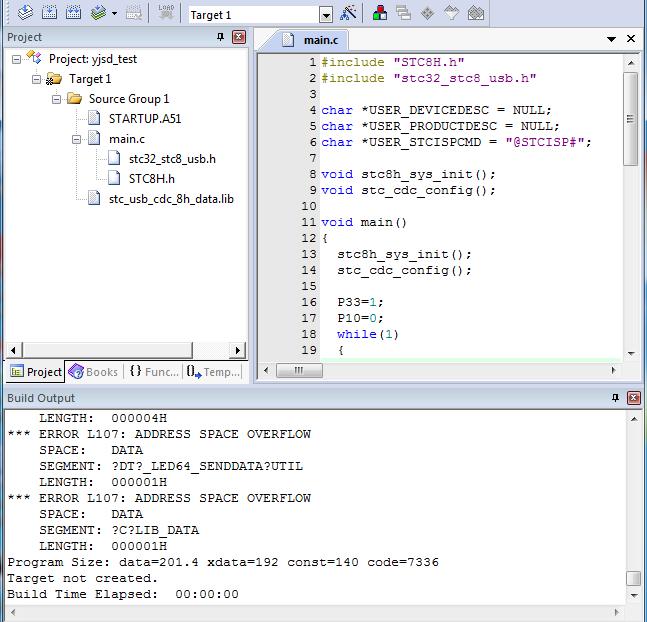Click the editor vertical scroll up arrow
The height and width of the screenshot is (622, 647).
click(631, 63)
